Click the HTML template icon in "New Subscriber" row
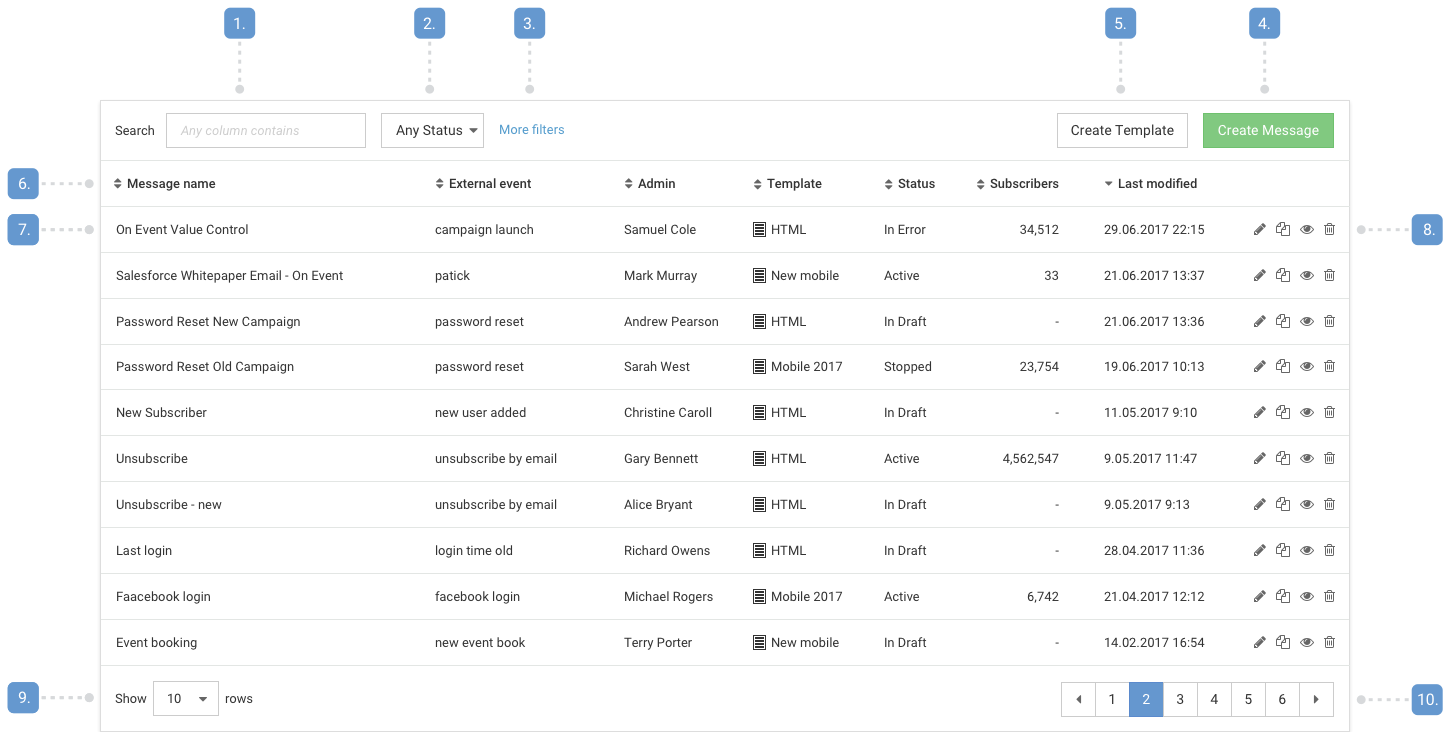 [757, 412]
